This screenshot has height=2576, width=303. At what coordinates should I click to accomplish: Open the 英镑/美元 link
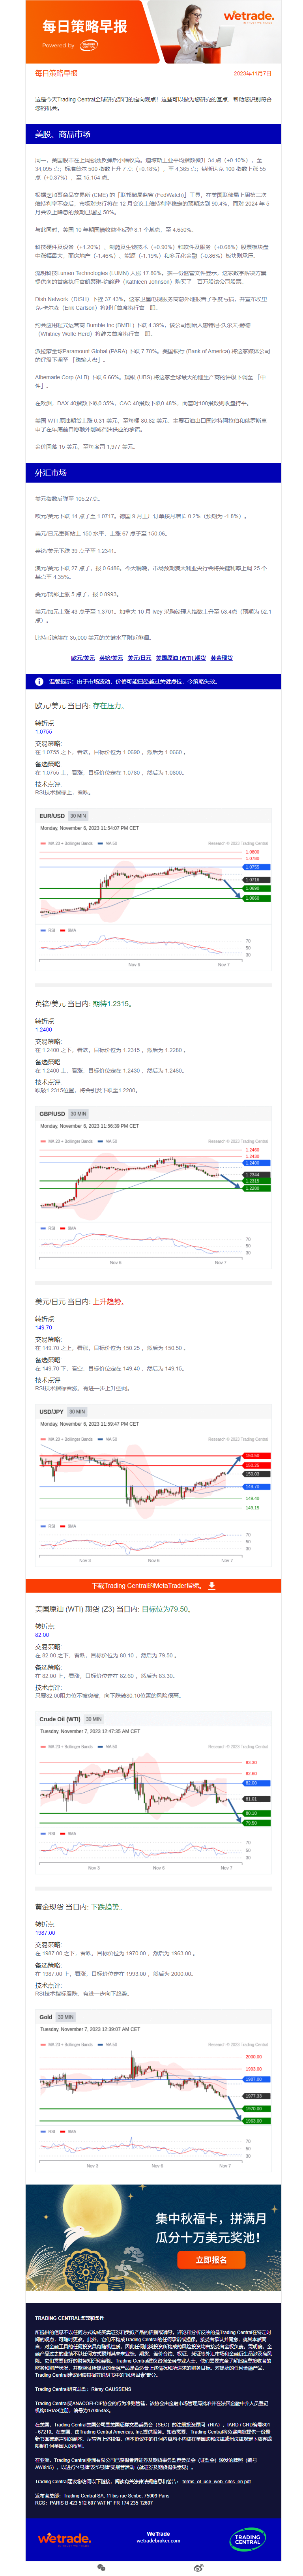click(111, 658)
